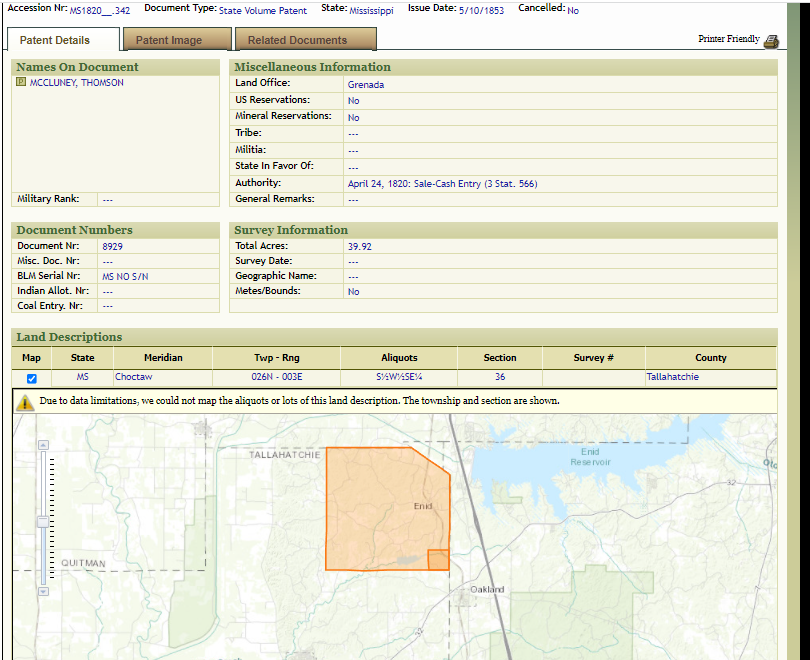
Task: Uncheck the Map checkbox for the MS row
Action: click(x=32, y=378)
